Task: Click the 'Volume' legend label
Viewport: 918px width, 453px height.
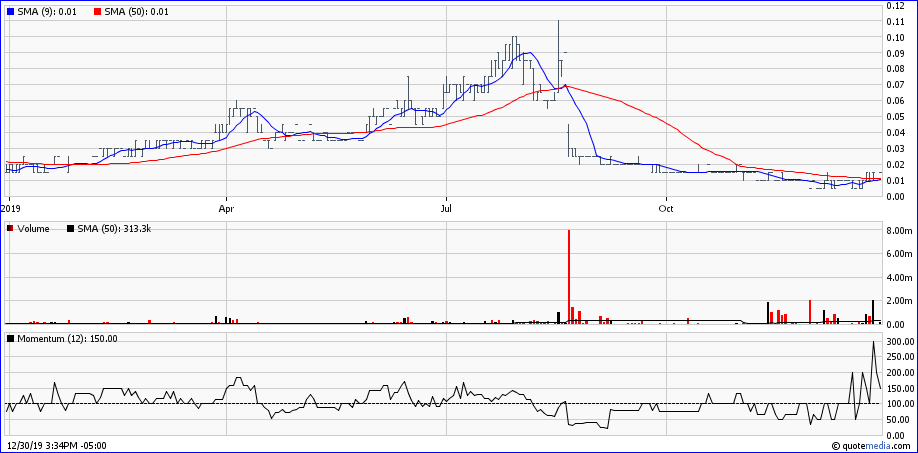Action: [x=34, y=229]
